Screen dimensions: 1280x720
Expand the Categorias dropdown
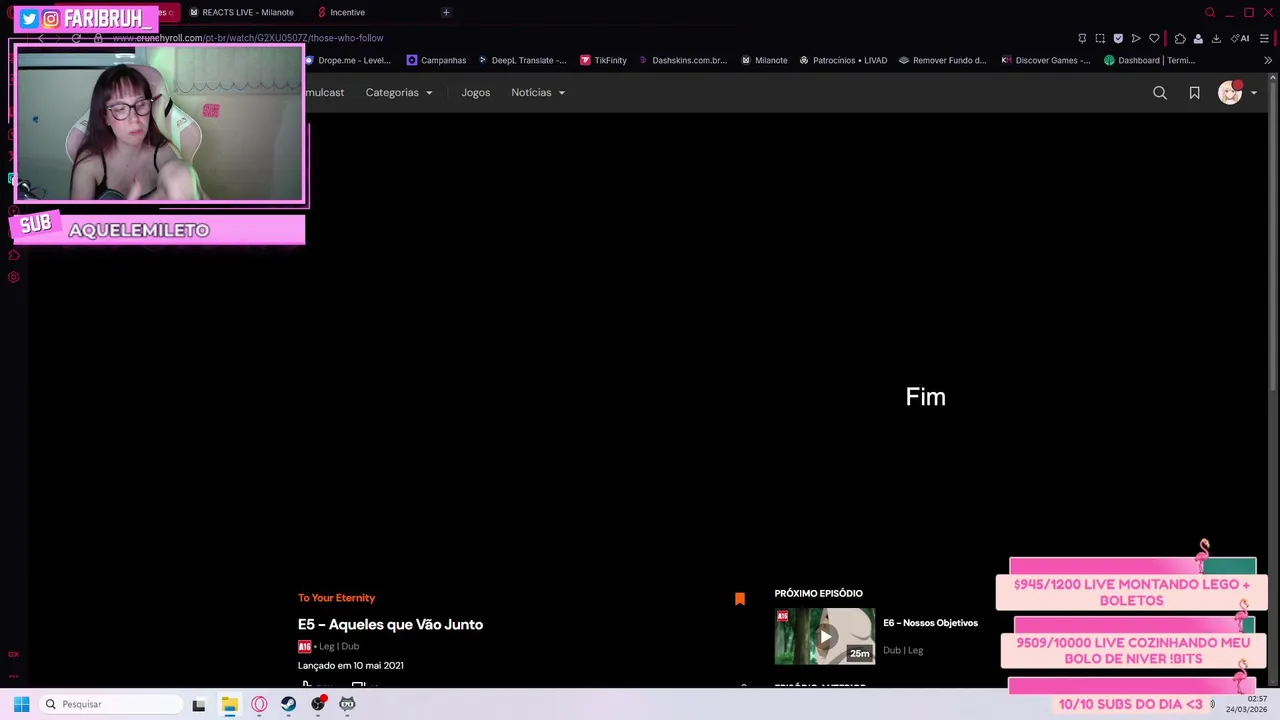coord(399,93)
